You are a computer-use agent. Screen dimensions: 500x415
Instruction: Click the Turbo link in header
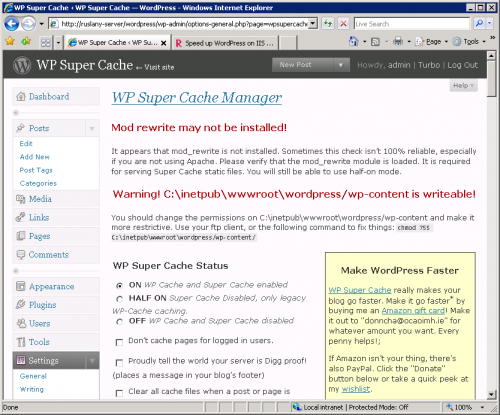point(429,65)
